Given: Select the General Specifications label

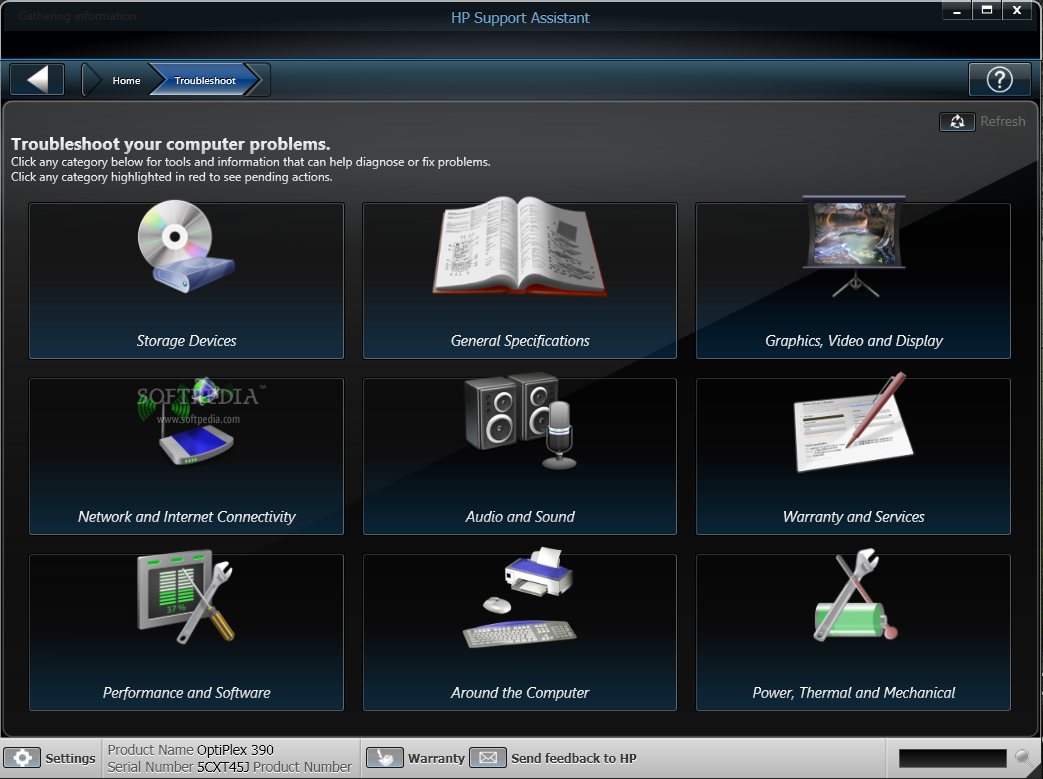Looking at the screenshot, I should pos(520,341).
